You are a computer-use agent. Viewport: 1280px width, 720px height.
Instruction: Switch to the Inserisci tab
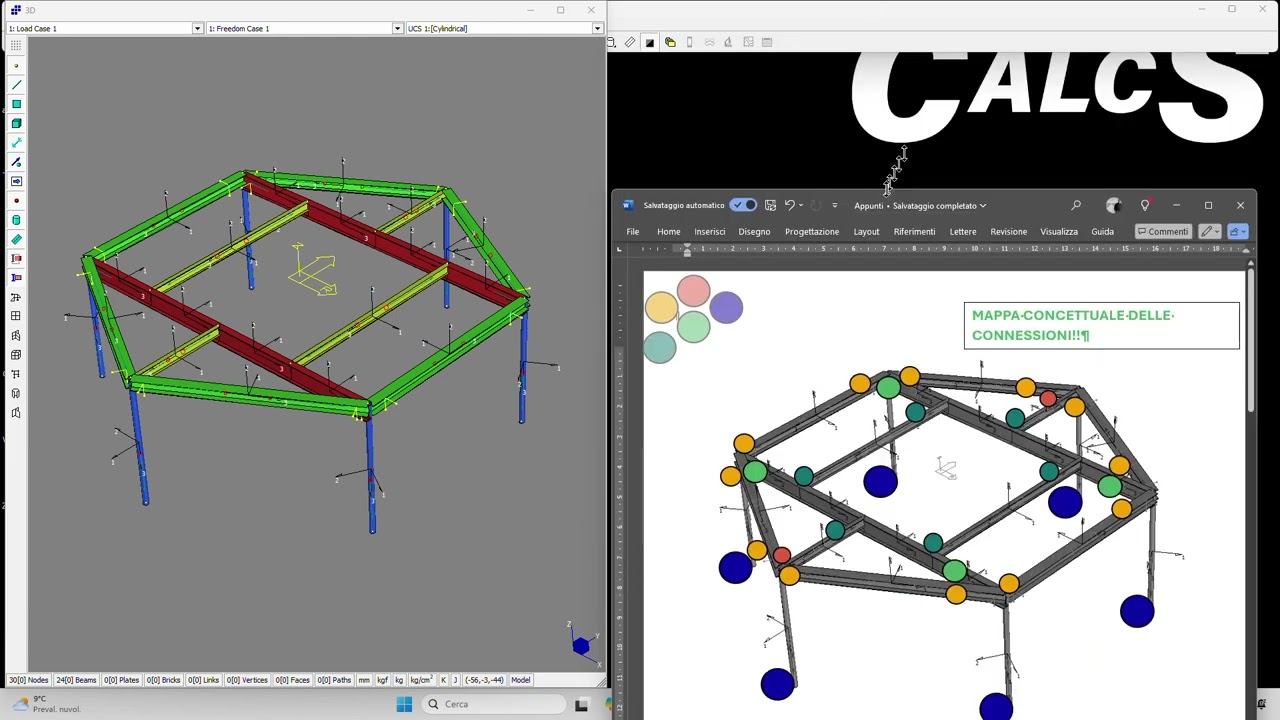710,231
